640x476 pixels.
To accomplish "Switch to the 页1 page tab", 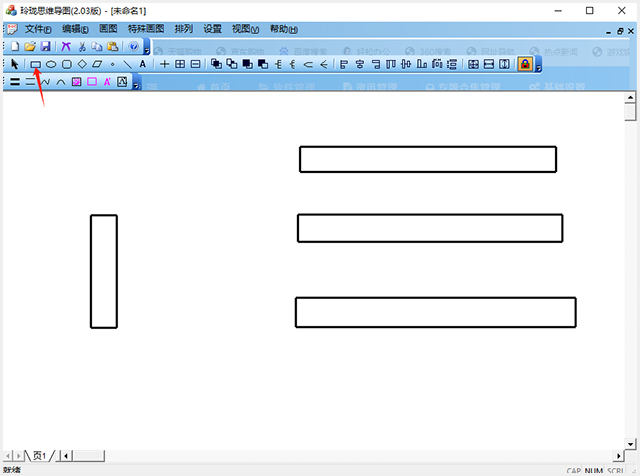I will 40,455.
